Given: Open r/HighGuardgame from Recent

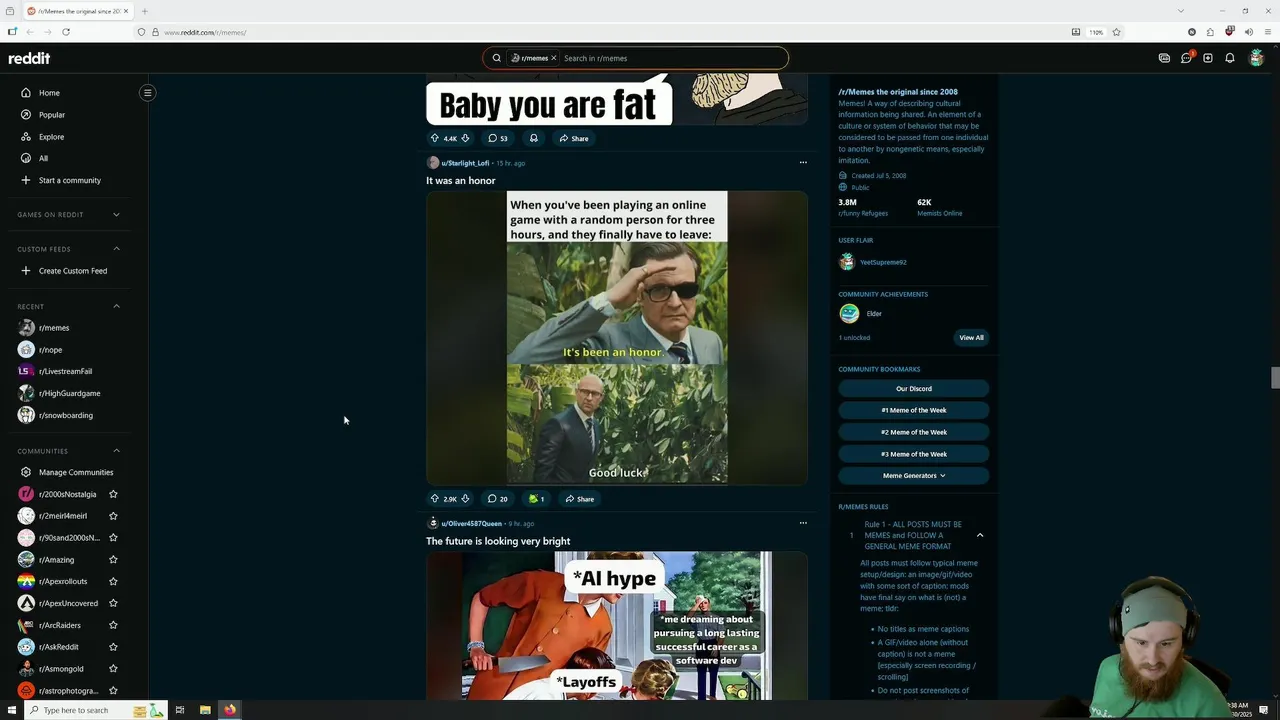Looking at the screenshot, I should [x=69, y=393].
